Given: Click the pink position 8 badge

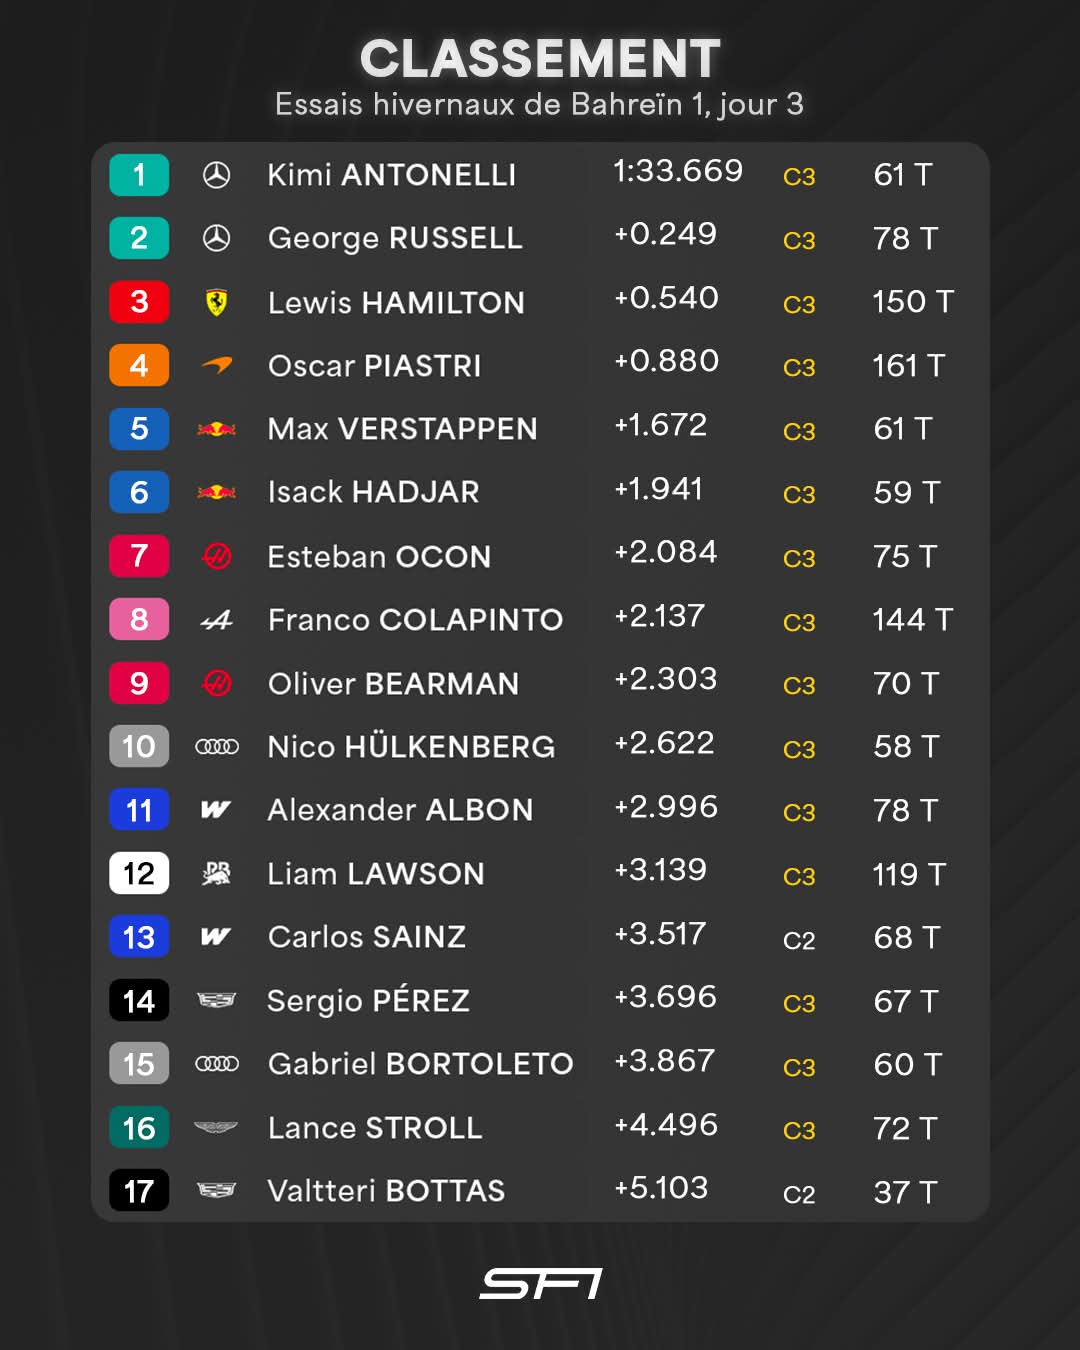Looking at the screenshot, I should click(139, 620).
